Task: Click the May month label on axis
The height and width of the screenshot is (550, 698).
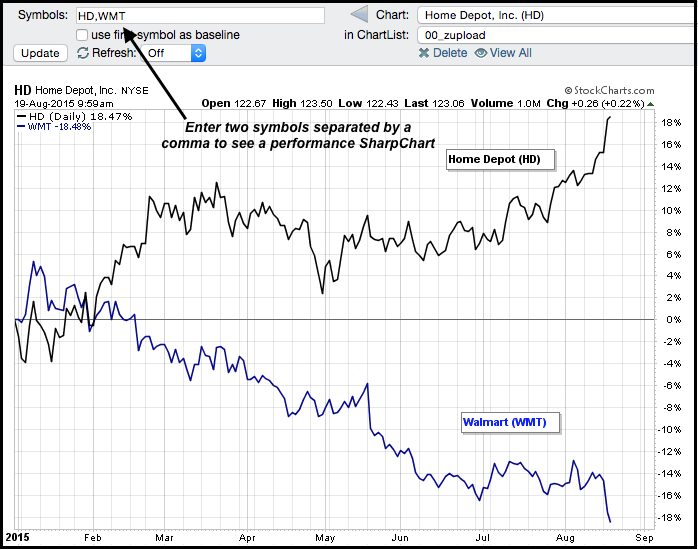Action: 325,538
